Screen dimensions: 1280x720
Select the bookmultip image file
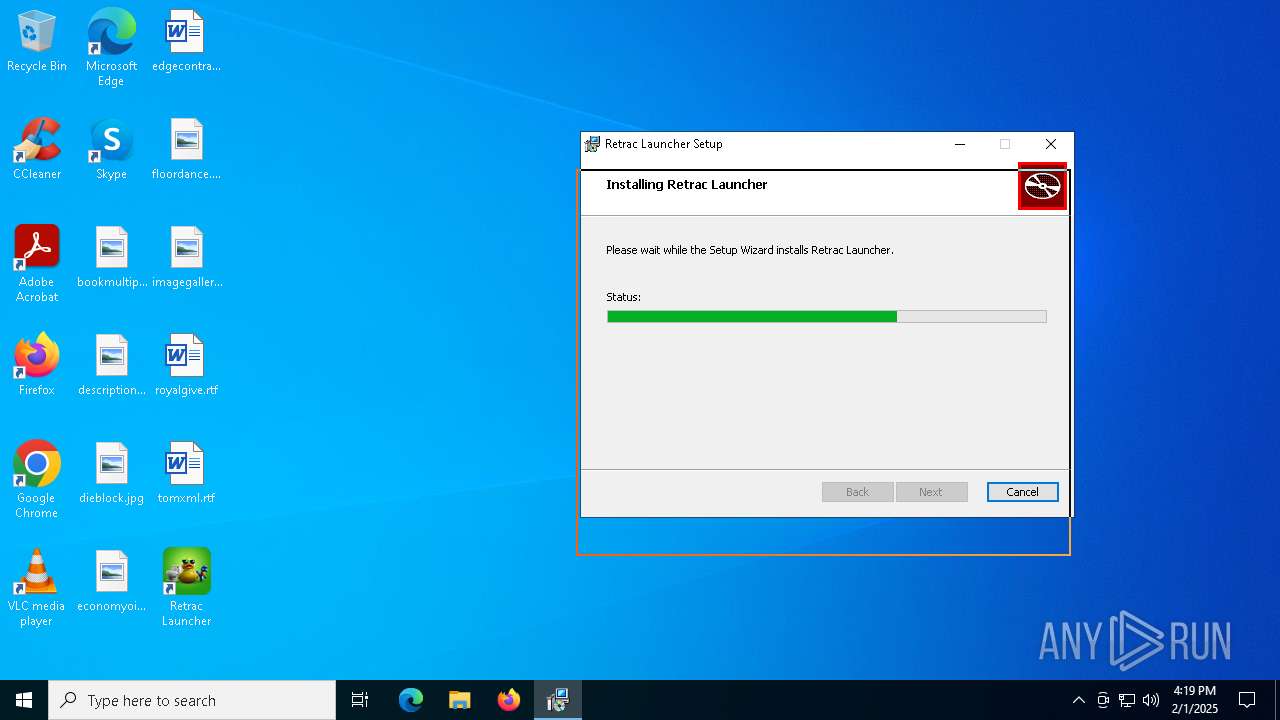(111, 257)
